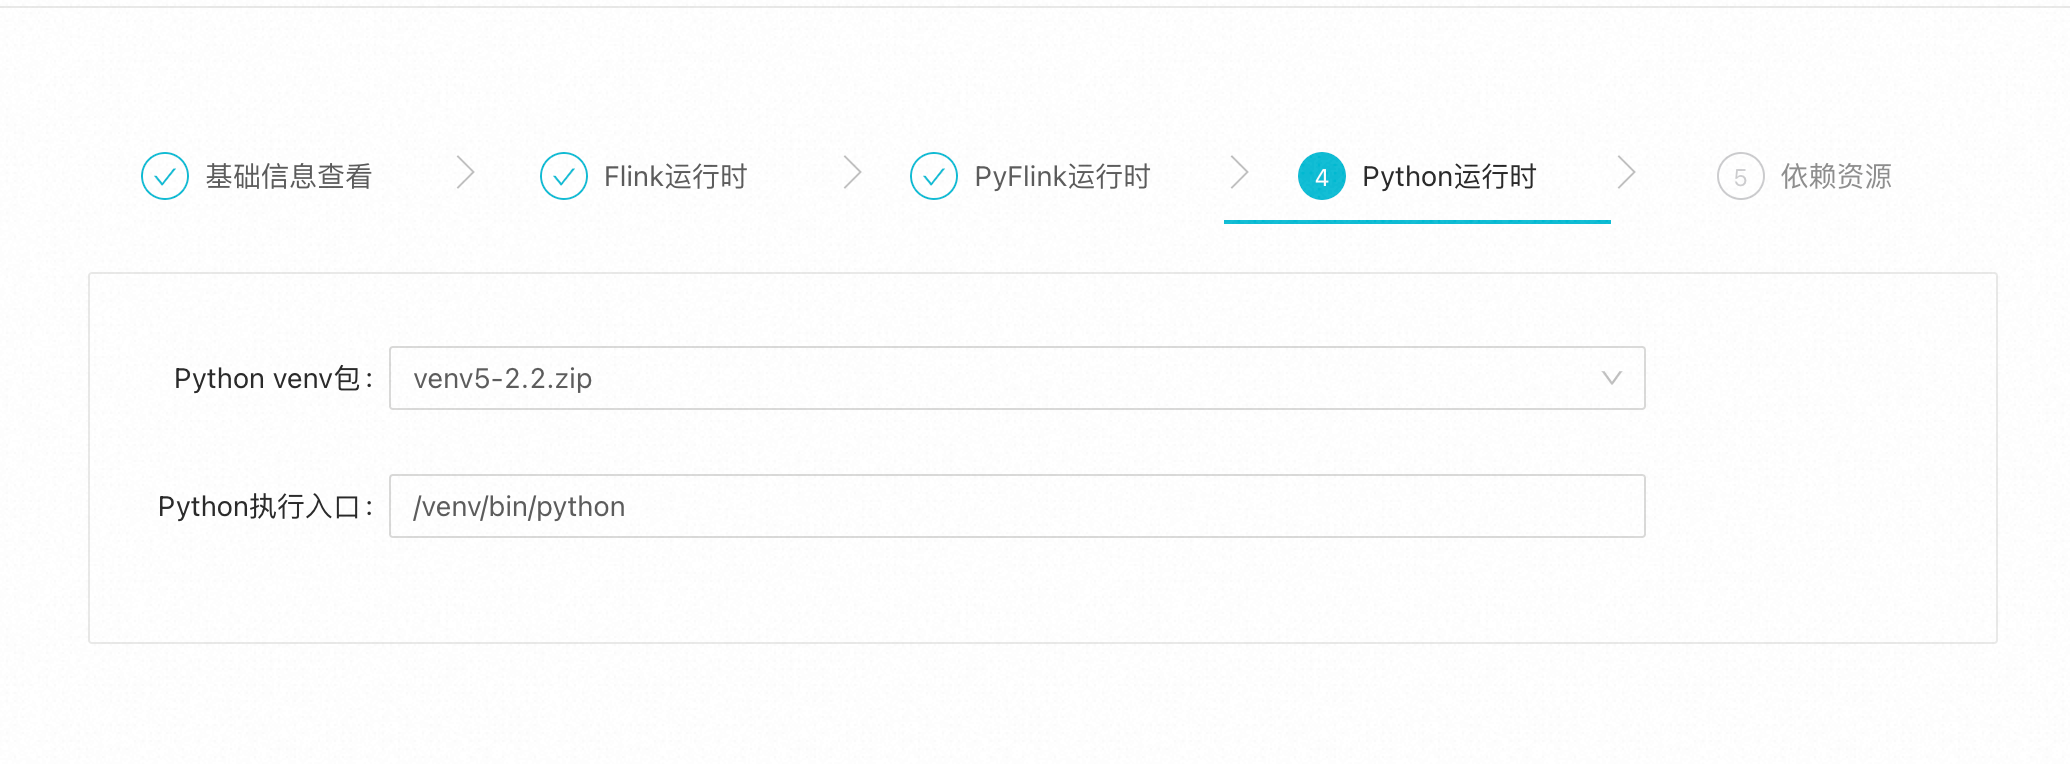Click the blue underline below Python运行时
This screenshot has width=2070, height=764.
[1417, 221]
